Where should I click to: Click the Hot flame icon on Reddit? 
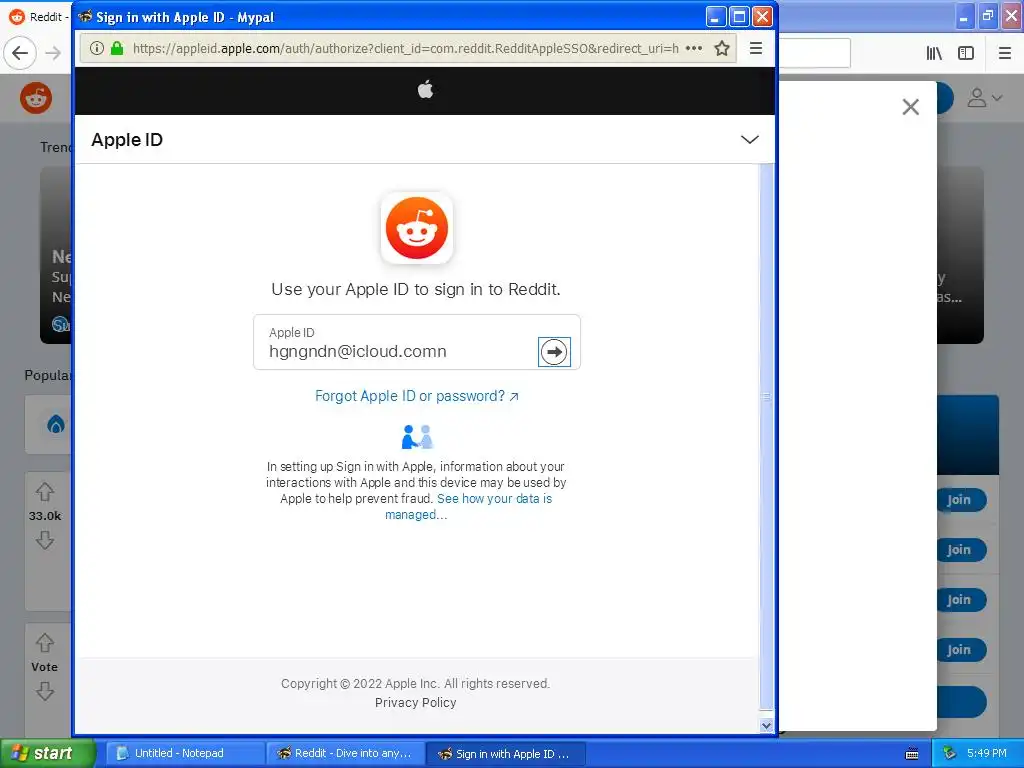coord(56,424)
